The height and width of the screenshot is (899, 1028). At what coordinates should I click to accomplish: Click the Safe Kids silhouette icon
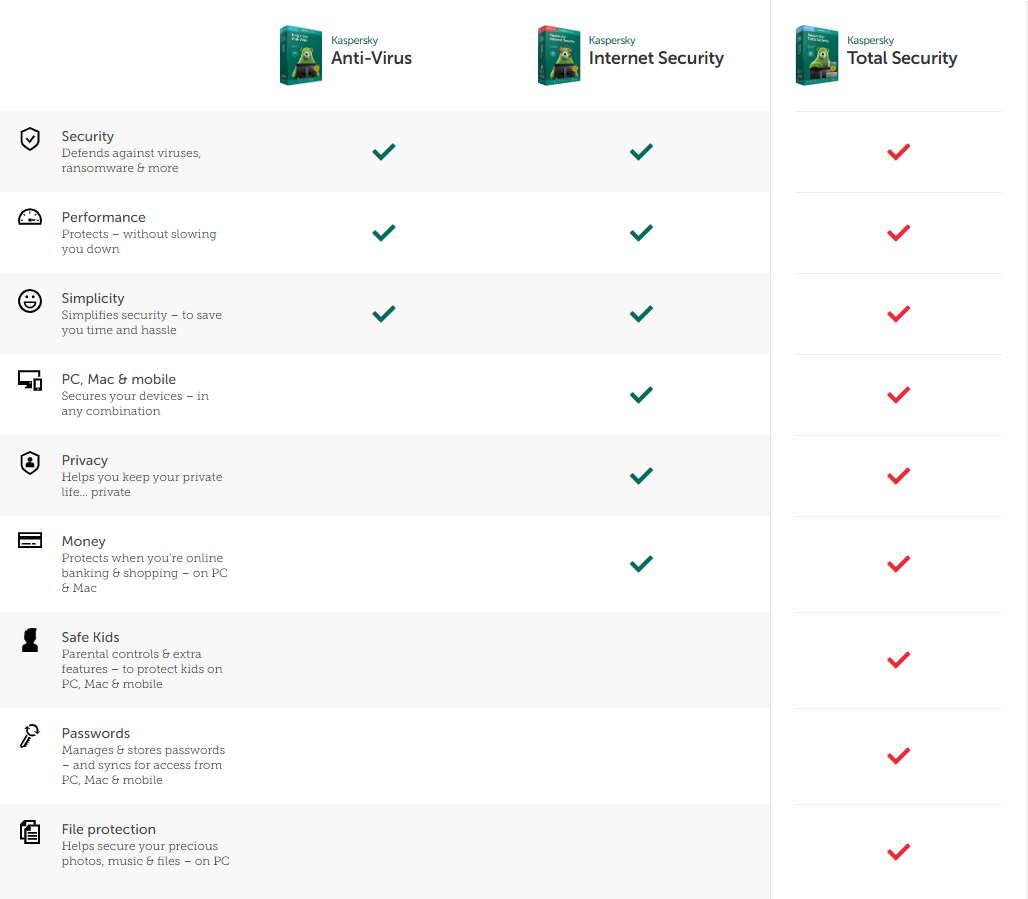click(30, 640)
